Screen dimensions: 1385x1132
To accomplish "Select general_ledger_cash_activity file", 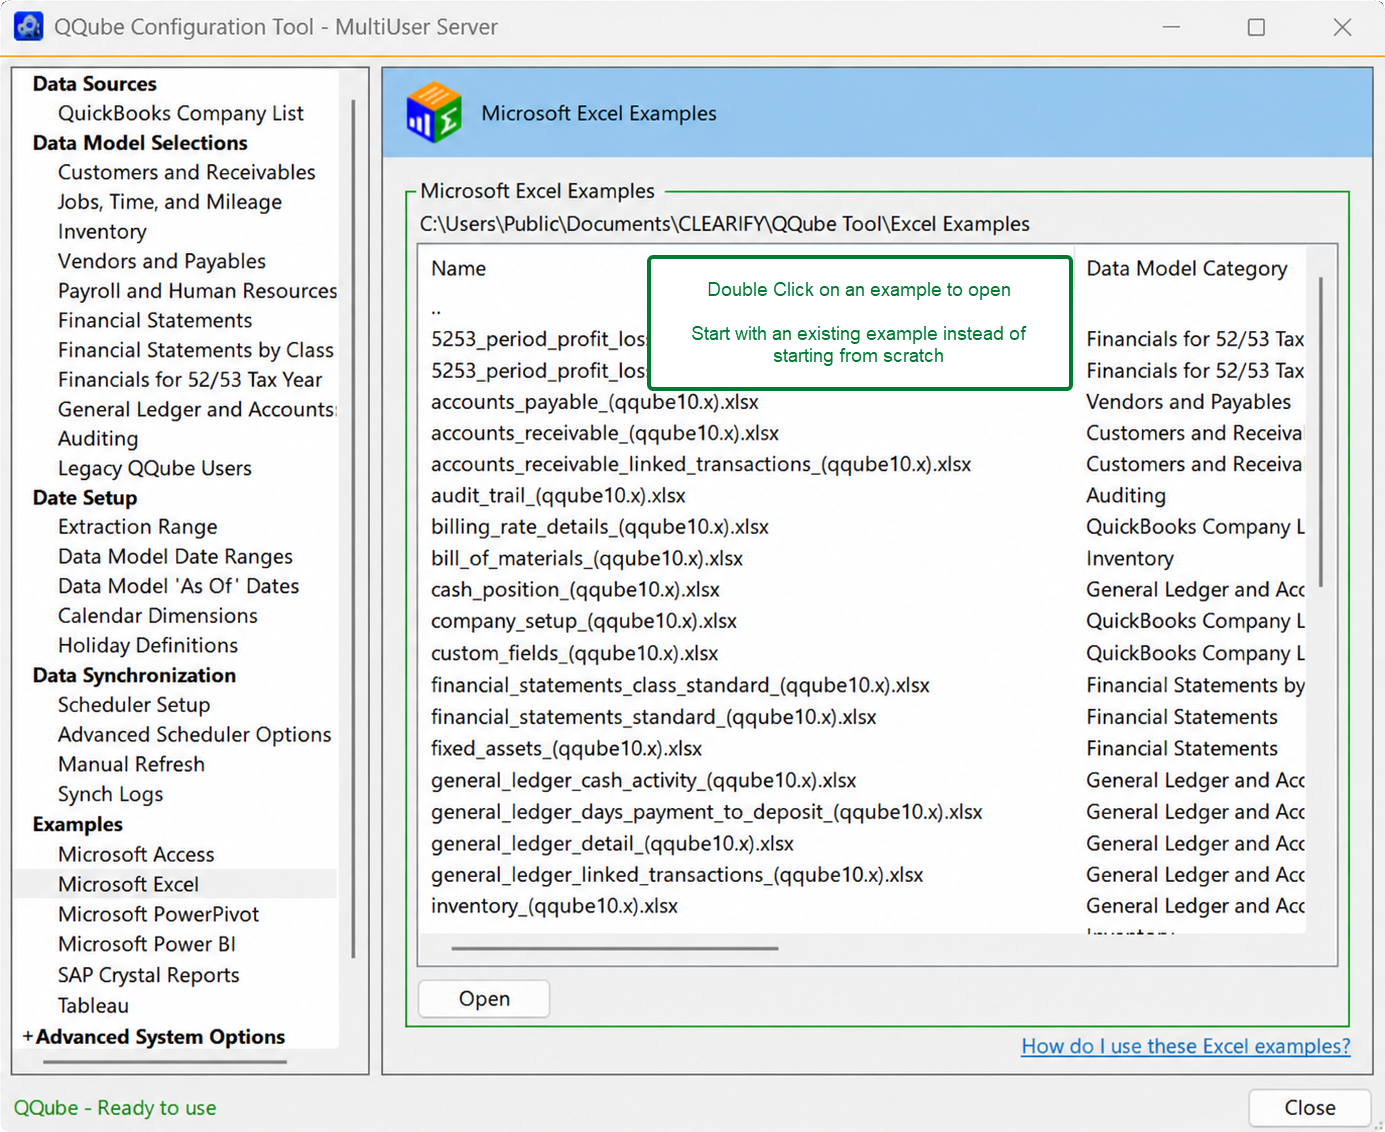I will coord(644,781).
